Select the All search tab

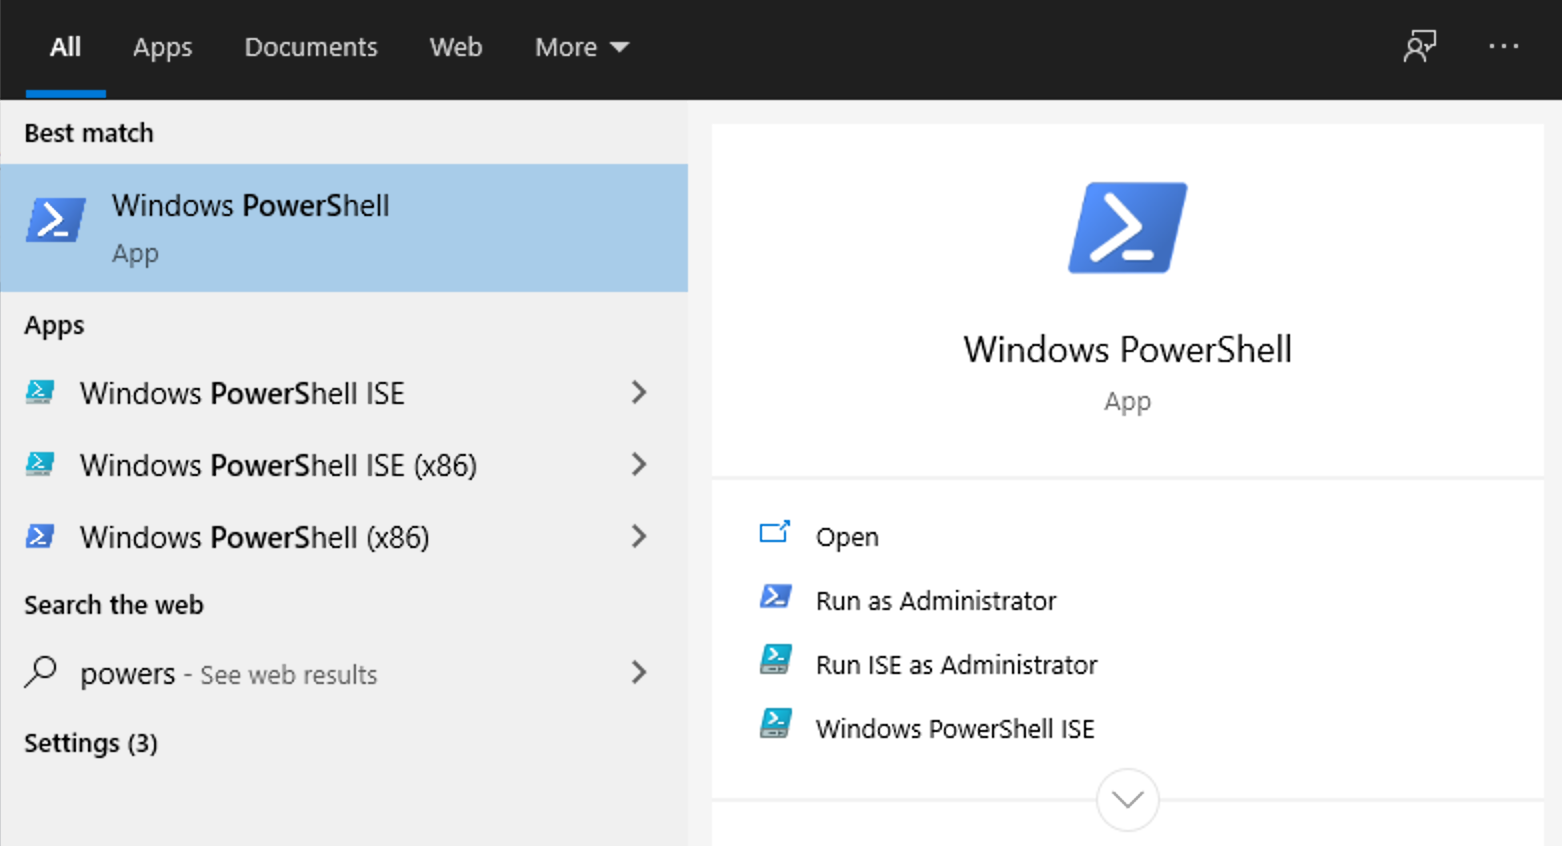coord(65,47)
